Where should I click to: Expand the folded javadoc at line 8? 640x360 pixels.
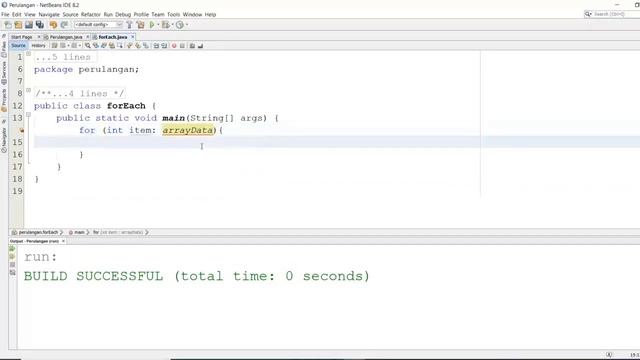coord(28,90)
